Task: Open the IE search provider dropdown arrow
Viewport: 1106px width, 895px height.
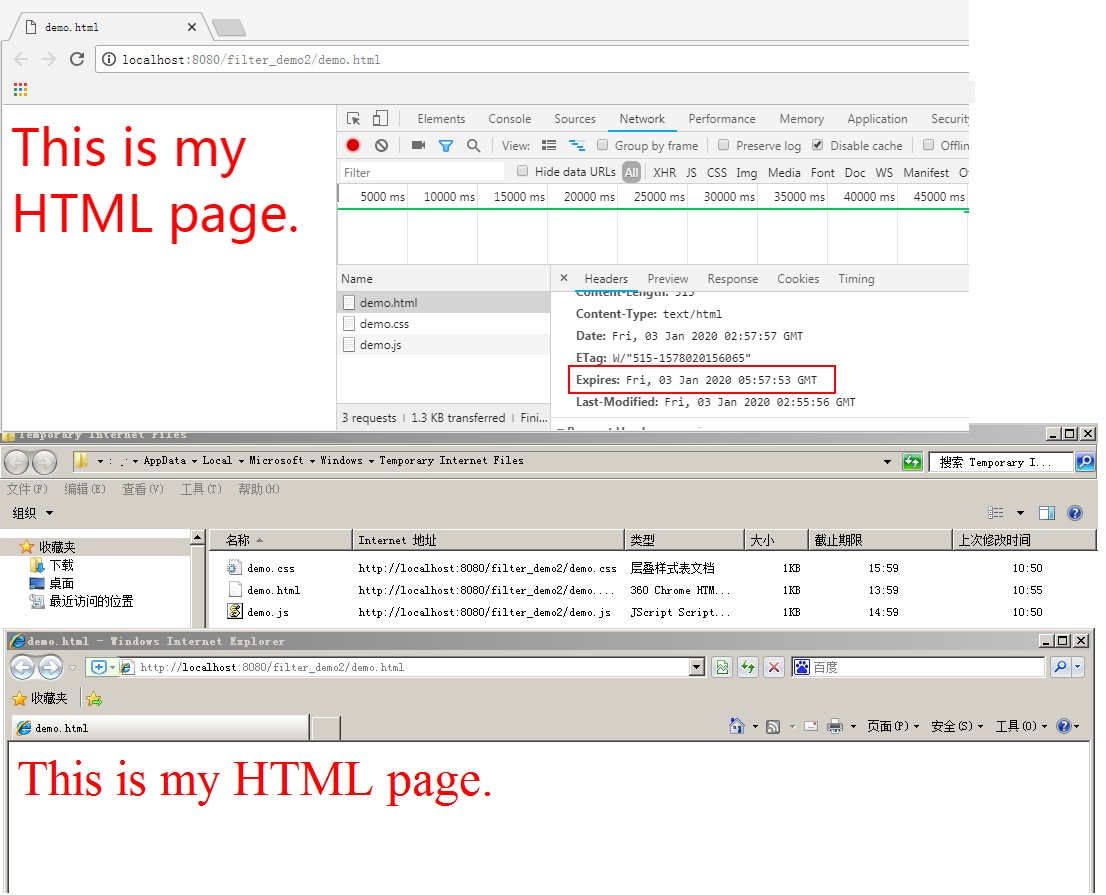Action: pos(1077,666)
